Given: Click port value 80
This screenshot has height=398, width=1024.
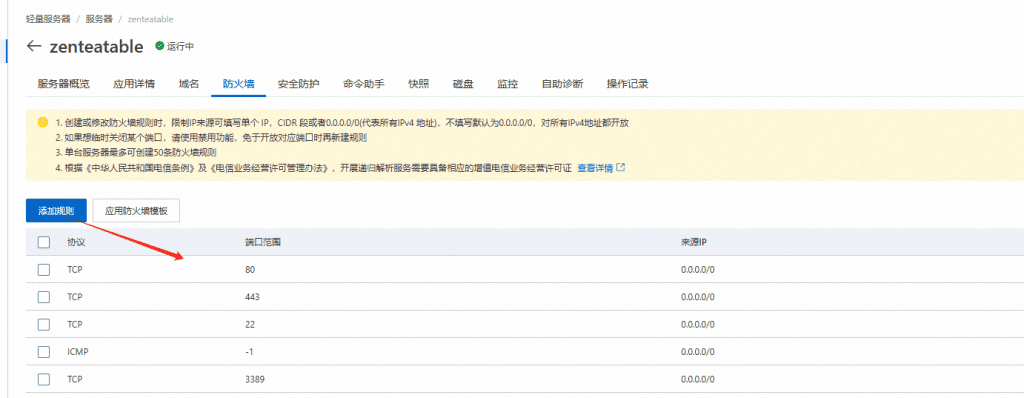Looking at the screenshot, I should 250,270.
